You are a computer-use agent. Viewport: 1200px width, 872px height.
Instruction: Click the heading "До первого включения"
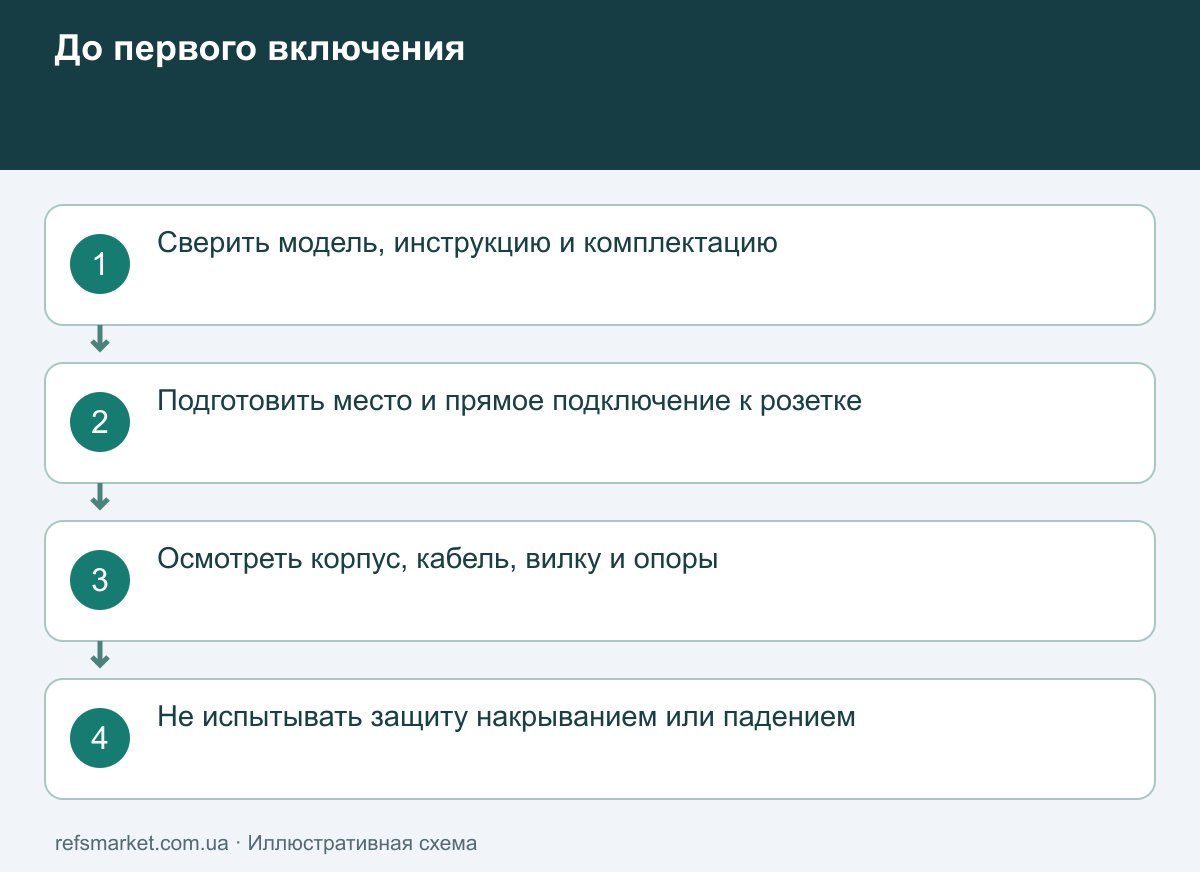point(259,49)
